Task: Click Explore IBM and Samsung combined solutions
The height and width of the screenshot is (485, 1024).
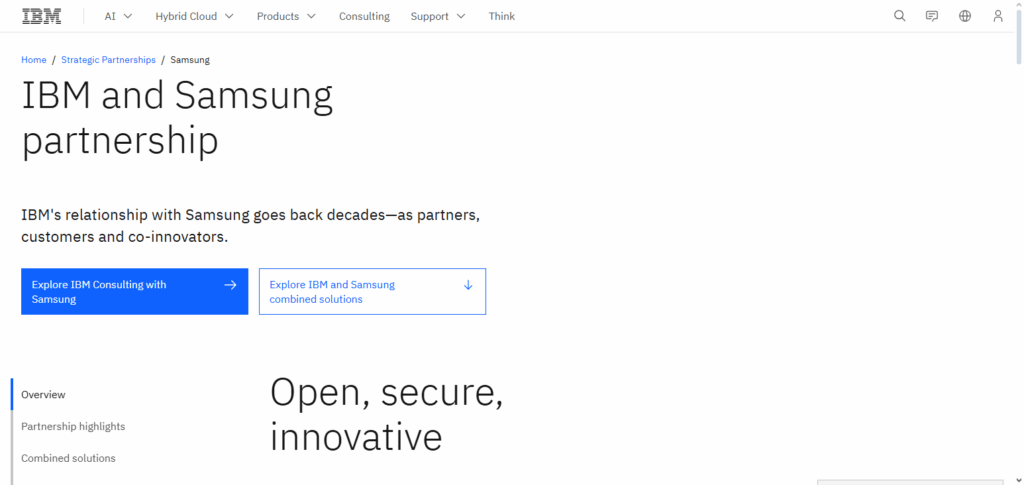Action: (x=372, y=292)
